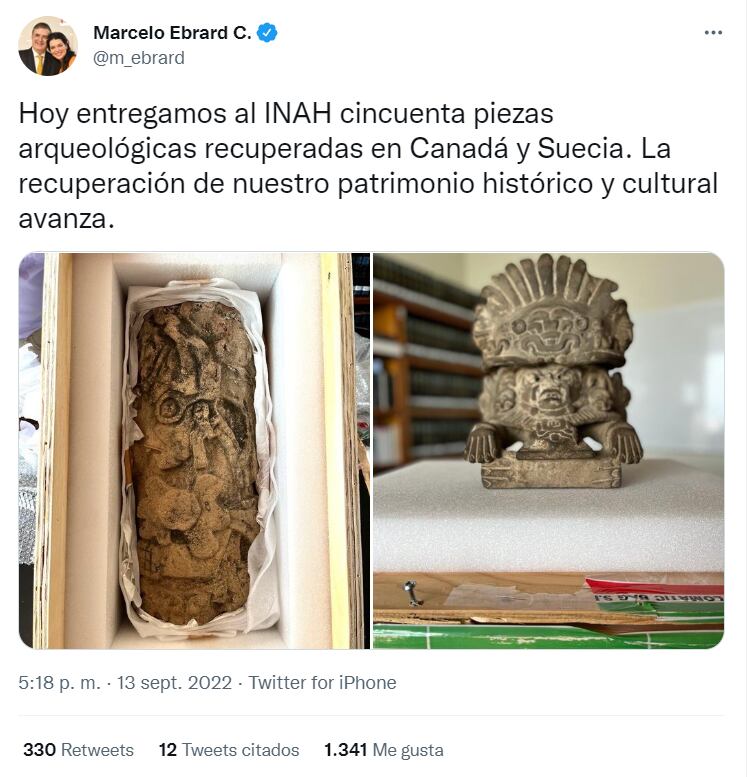Click the words Canadá y Suecia
The width and height of the screenshot is (748, 777).
coord(517,148)
